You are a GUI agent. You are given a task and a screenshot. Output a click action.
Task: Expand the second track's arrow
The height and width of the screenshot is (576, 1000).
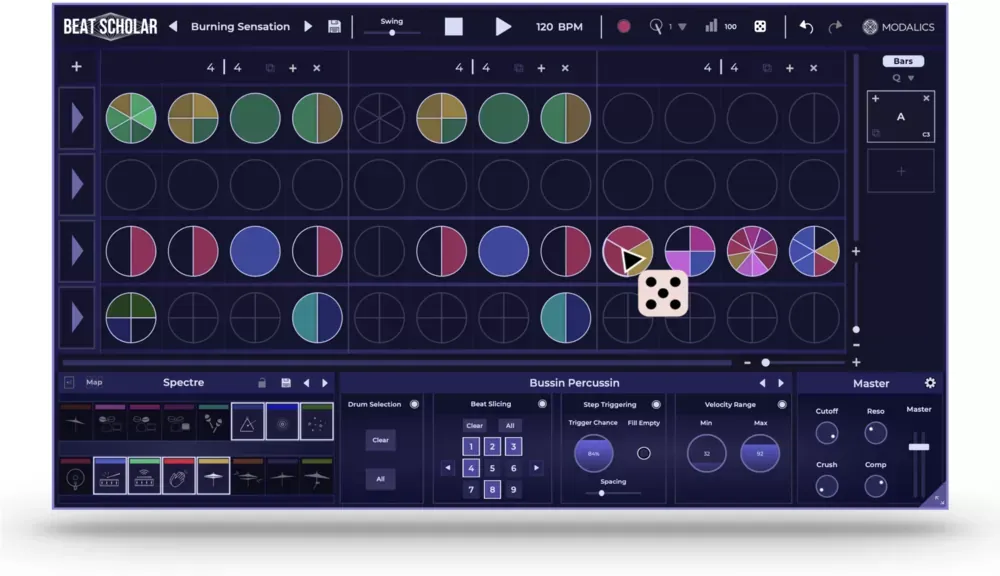click(x=77, y=185)
